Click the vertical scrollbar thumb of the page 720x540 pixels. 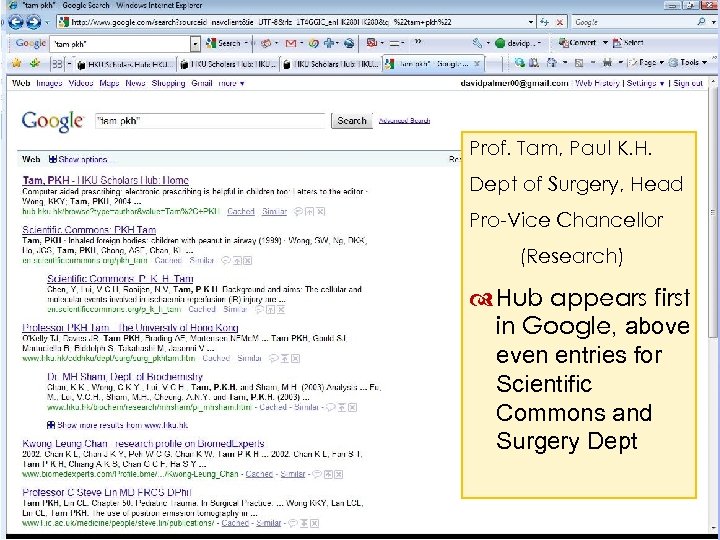tap(713, 213)
